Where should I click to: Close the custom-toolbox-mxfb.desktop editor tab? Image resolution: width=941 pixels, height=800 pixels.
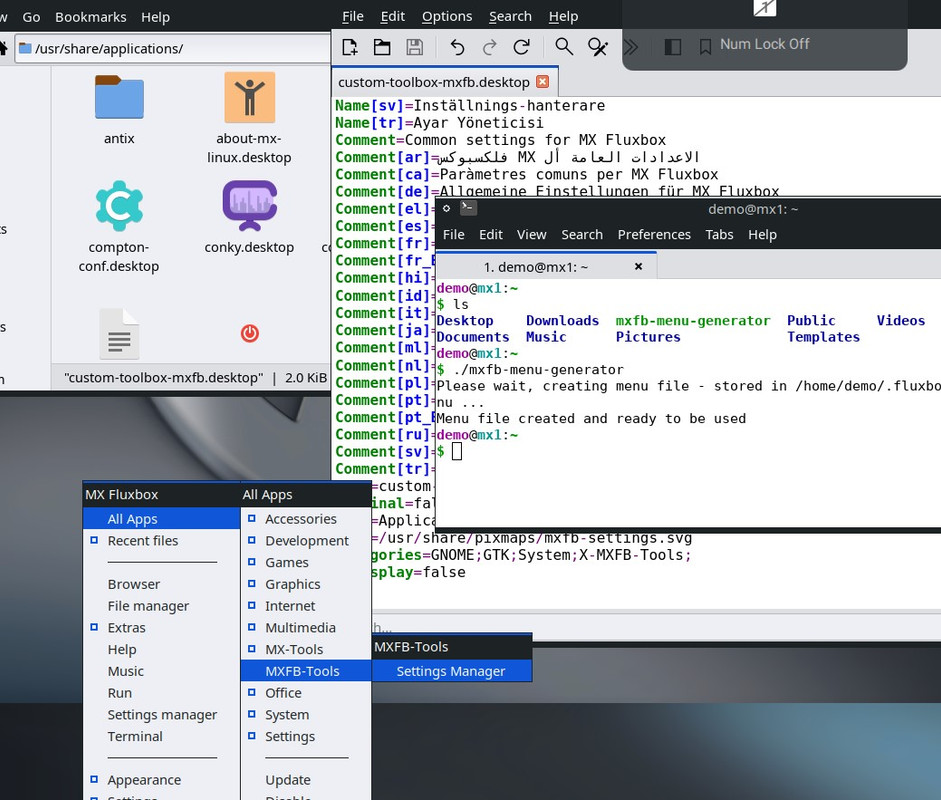point(543,82)
